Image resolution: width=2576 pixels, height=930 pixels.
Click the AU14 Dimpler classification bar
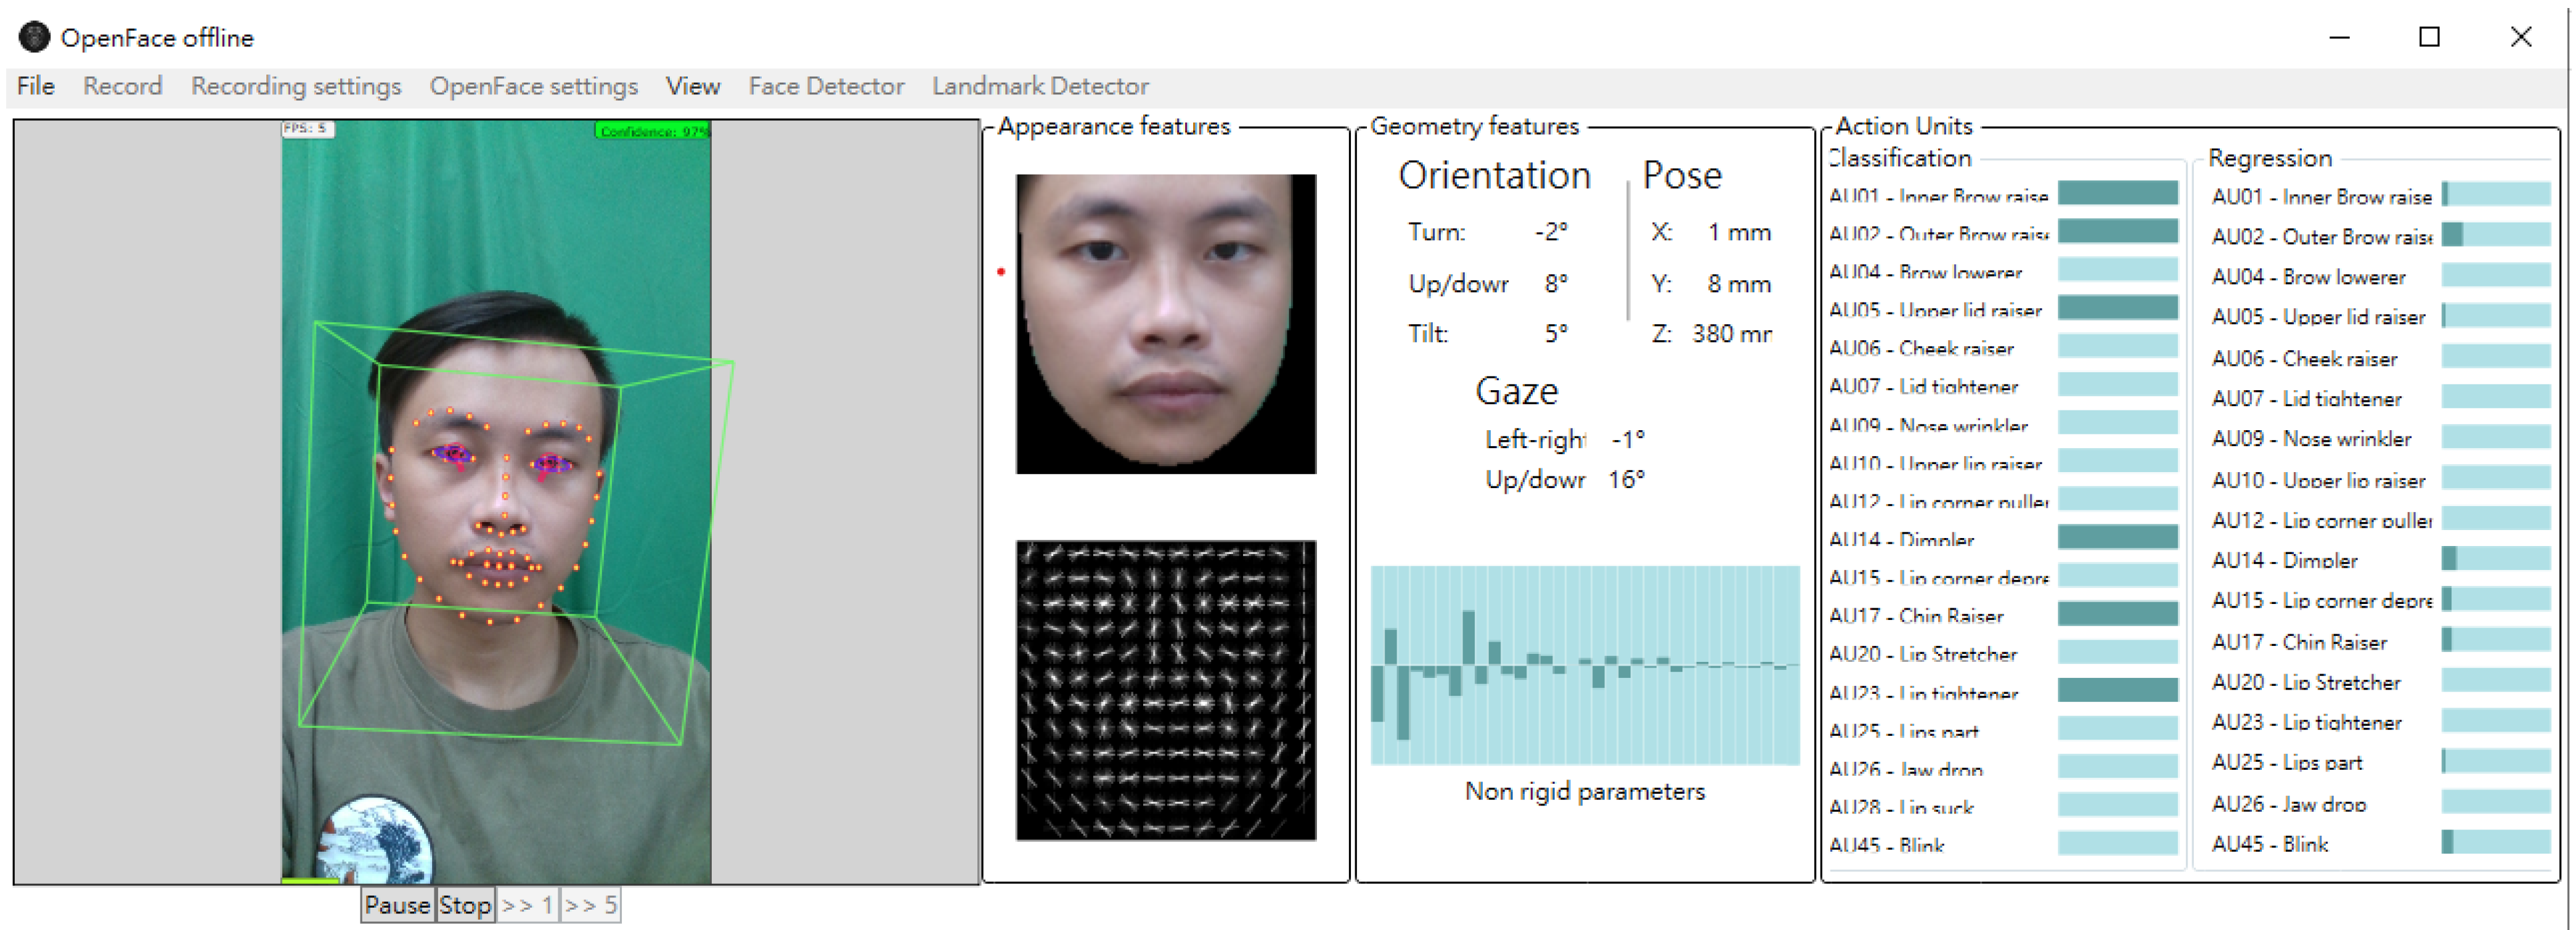tap(2117, 537)
